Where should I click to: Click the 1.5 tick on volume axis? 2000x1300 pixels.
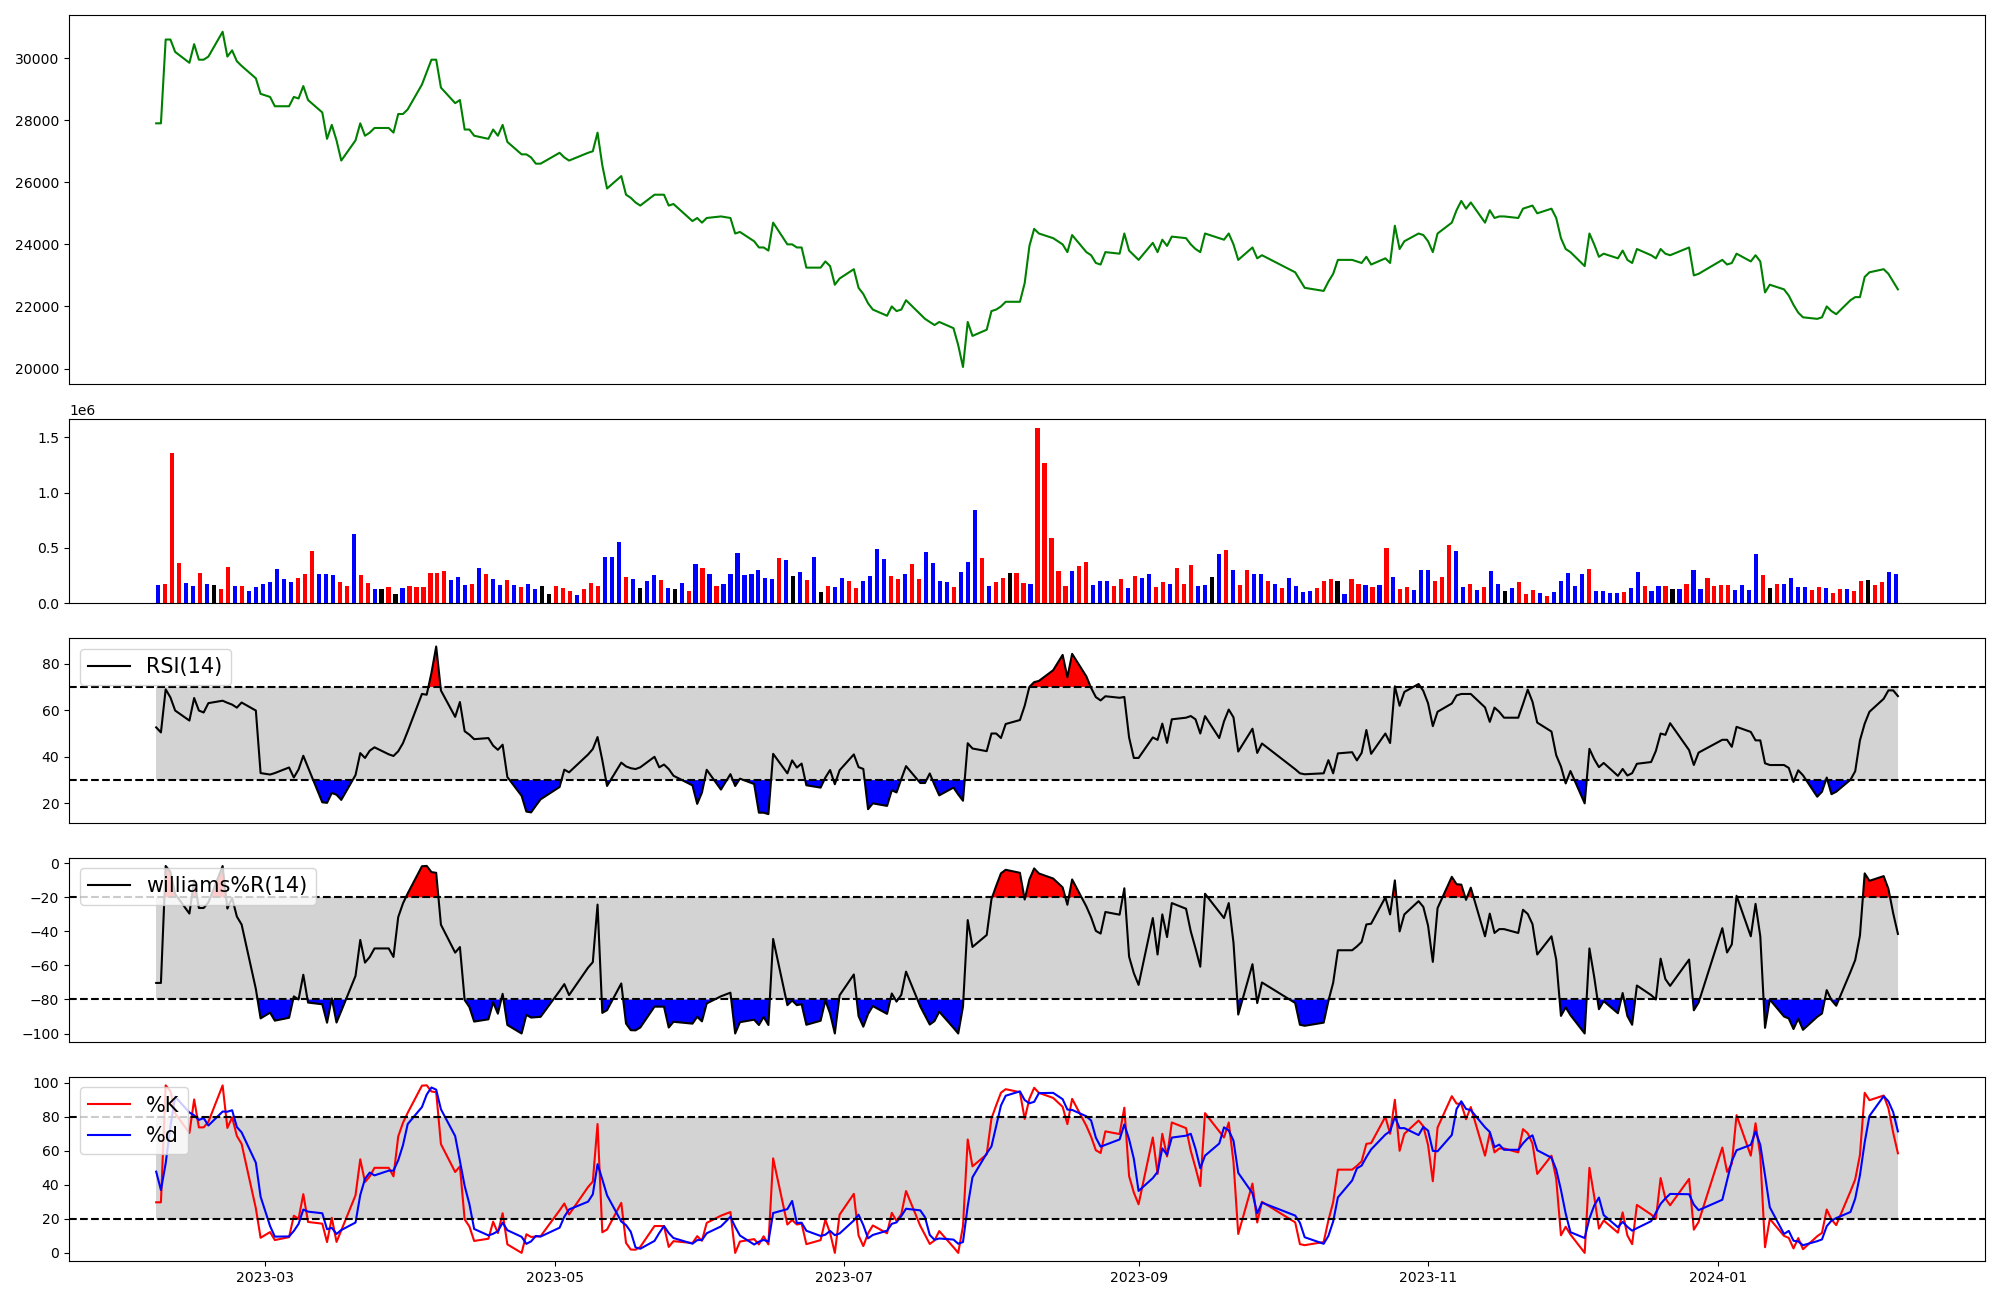(48, 438)
